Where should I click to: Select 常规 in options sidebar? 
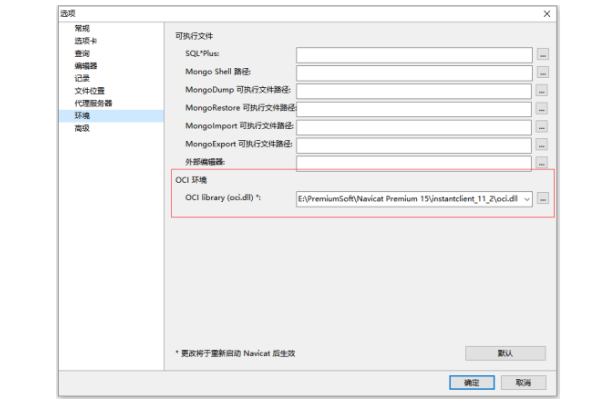pos(82,28)
